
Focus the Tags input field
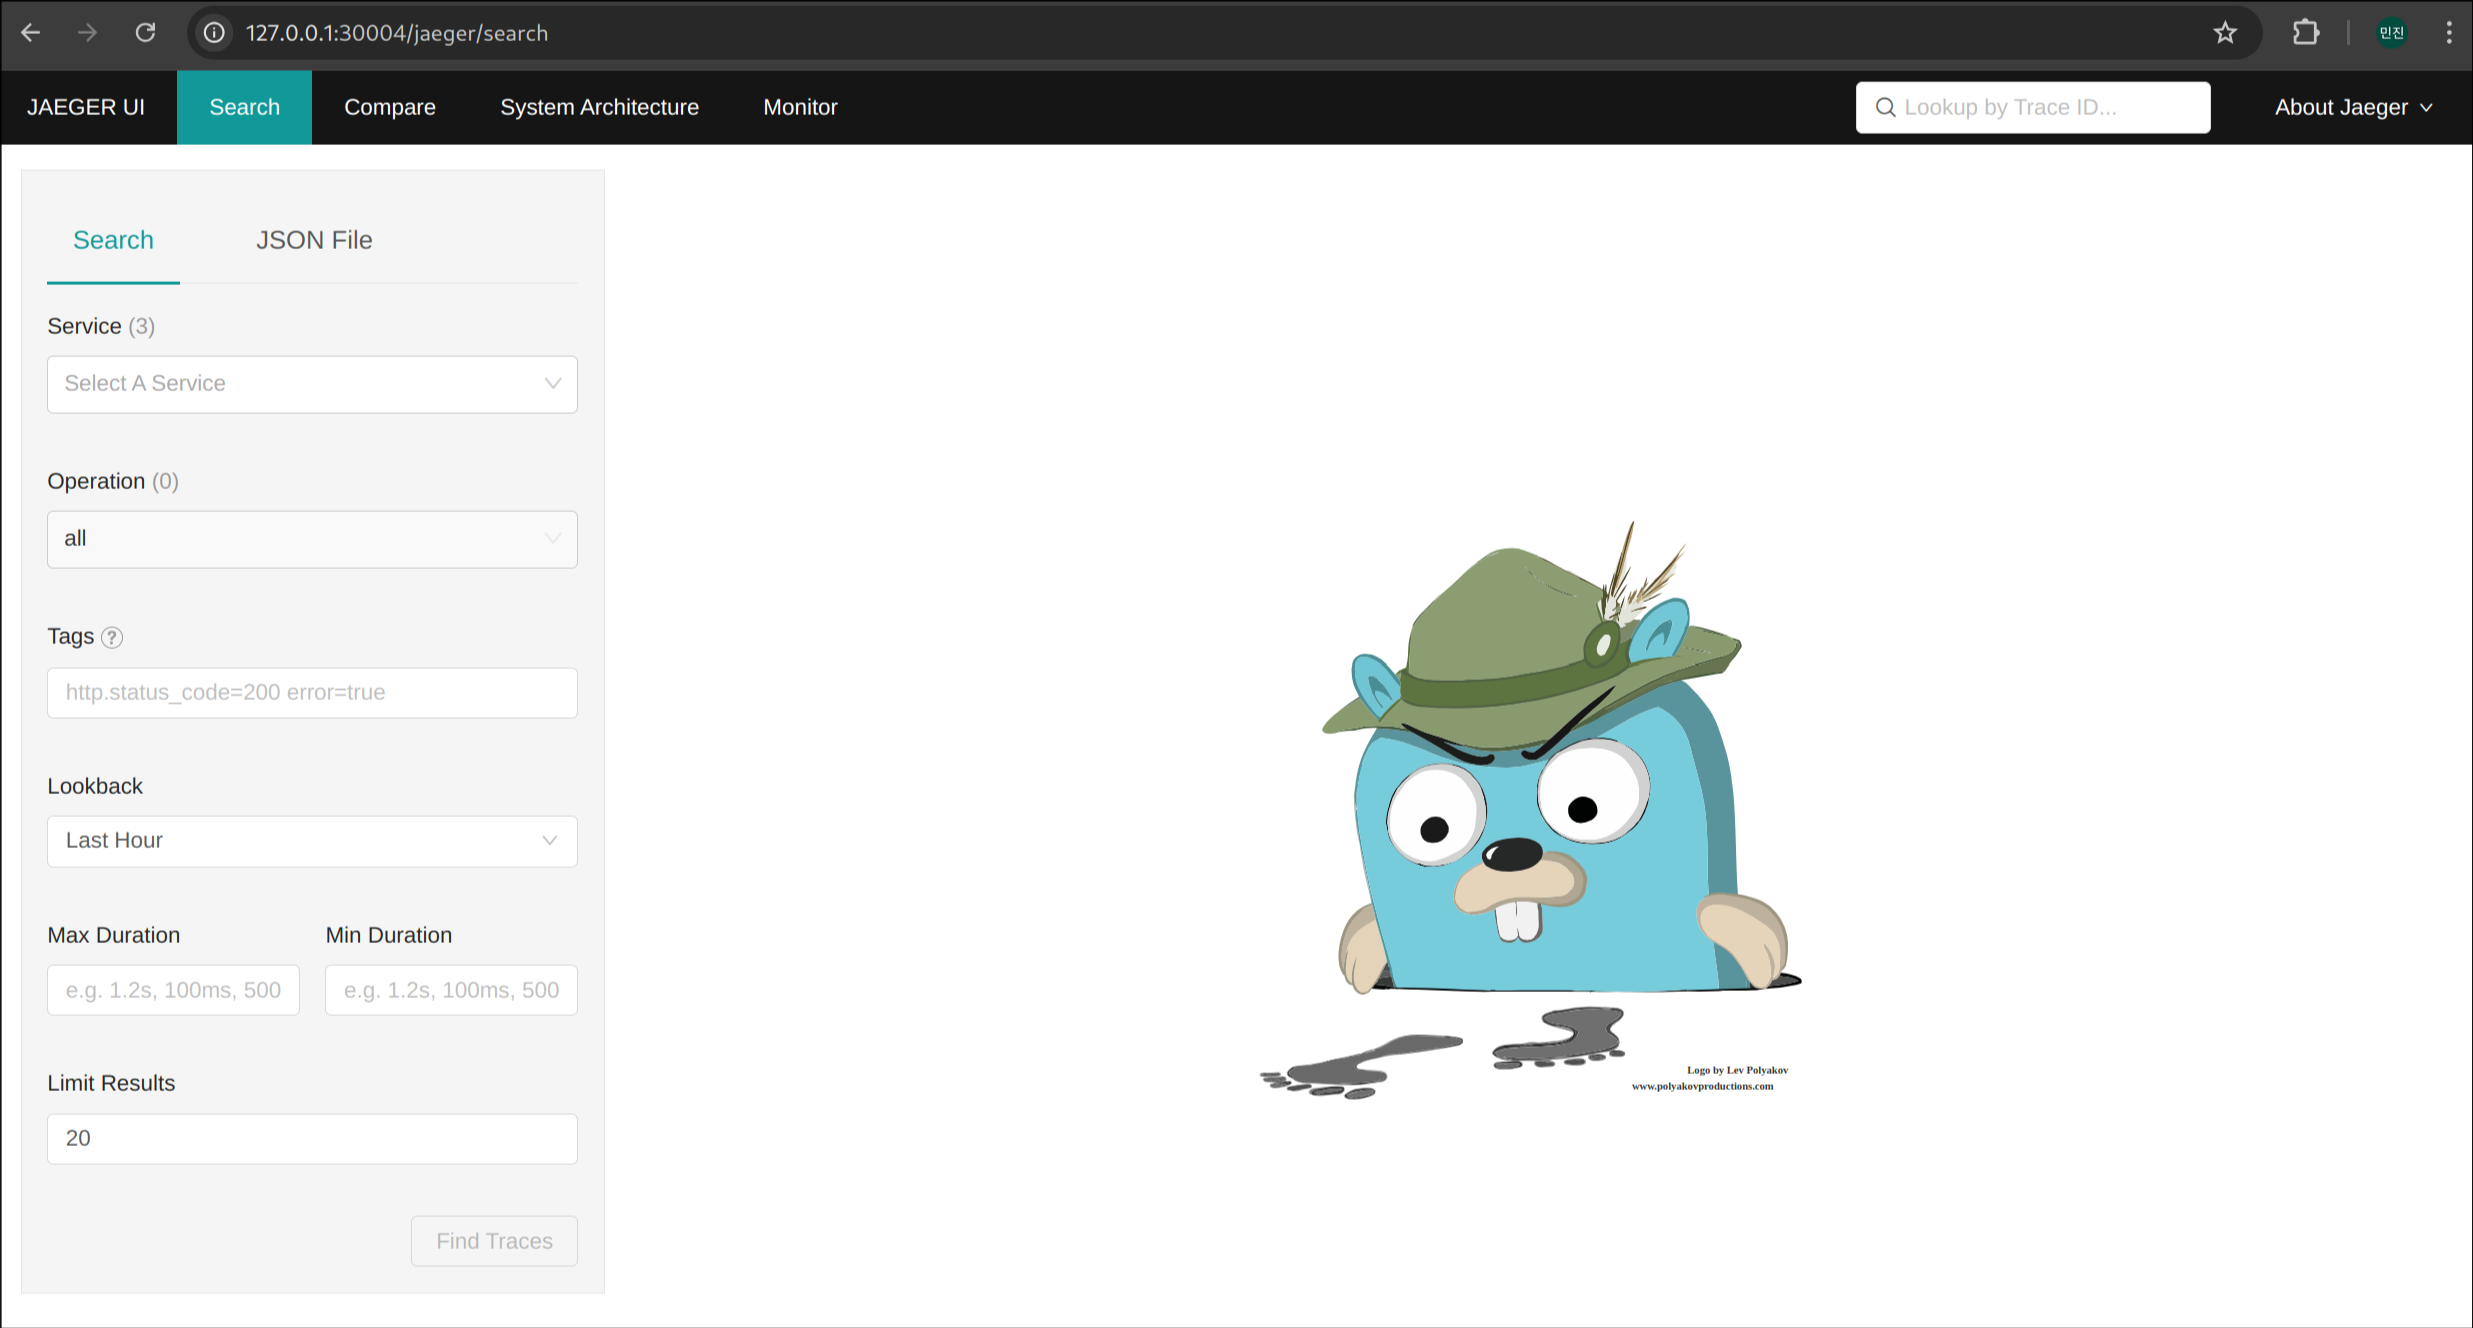(312, 693)
